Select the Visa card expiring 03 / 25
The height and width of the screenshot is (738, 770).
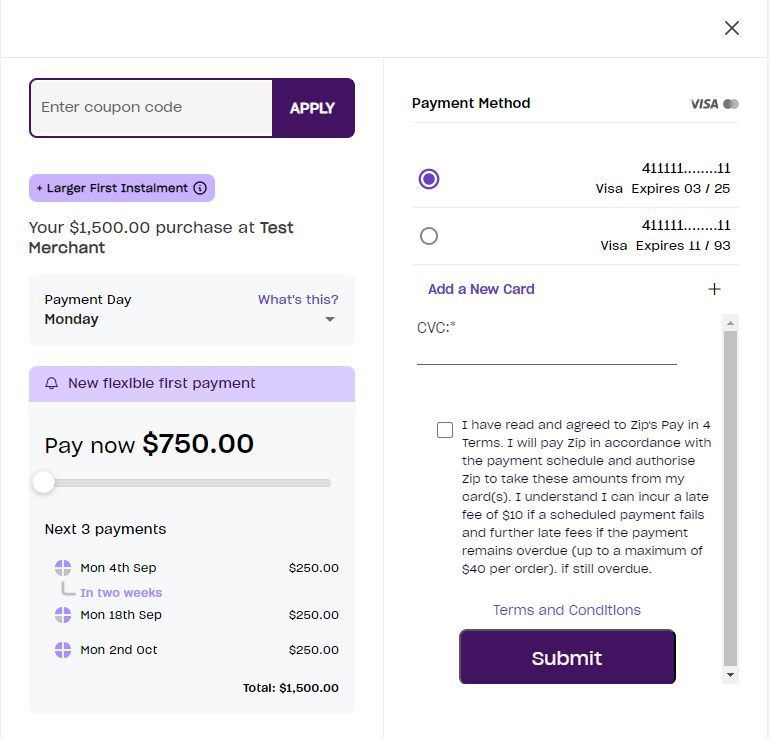pyautogui.click(x=429, y=179)
